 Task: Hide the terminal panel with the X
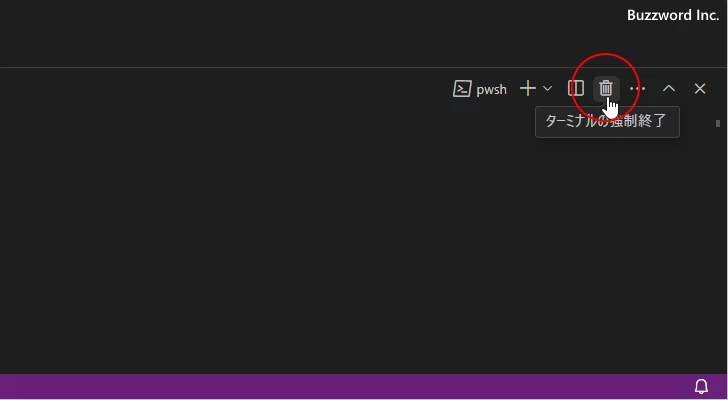[x=700, y=88]
